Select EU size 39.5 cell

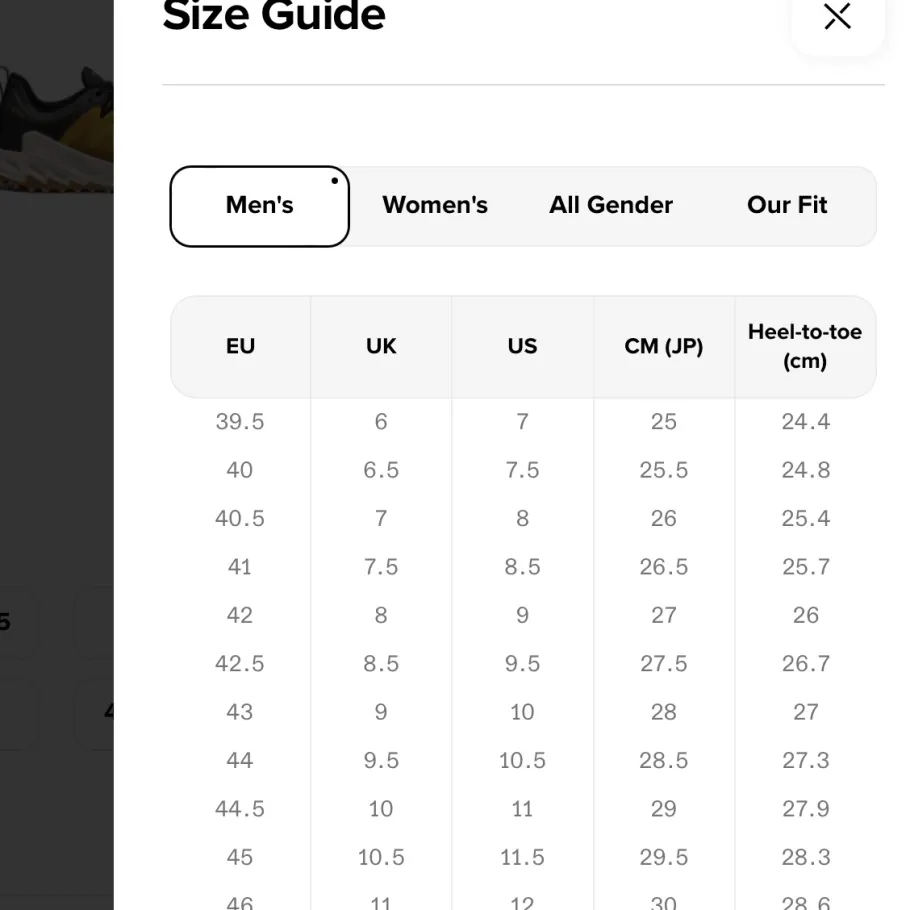pos(240,422)
